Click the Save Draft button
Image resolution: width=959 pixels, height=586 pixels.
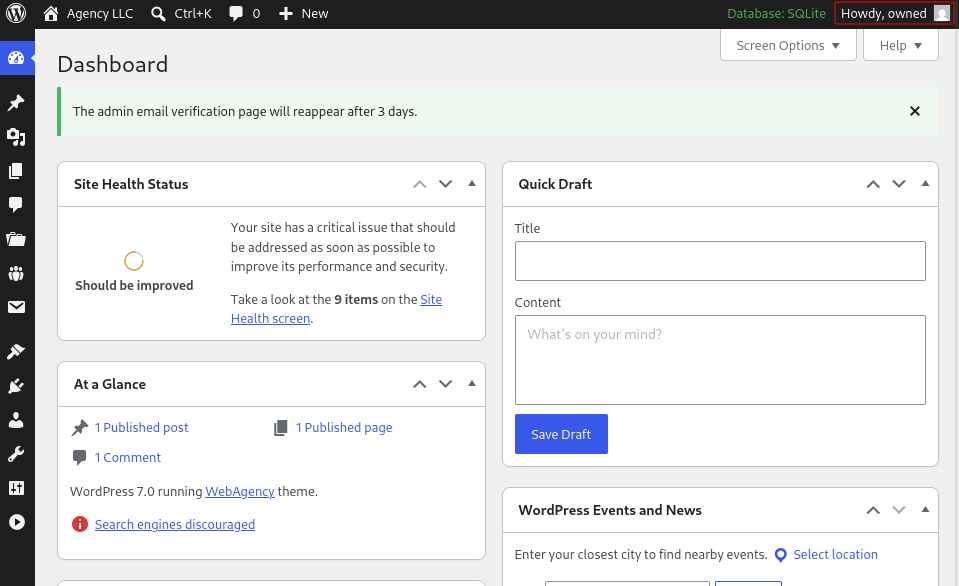[561, 434]
